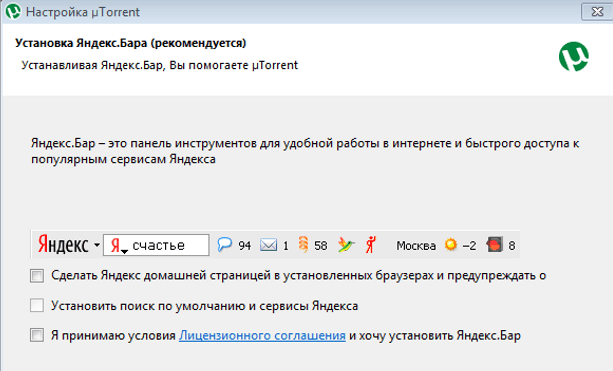Click the temperature value −2
613x371 pixels.
tap(469, 246)
